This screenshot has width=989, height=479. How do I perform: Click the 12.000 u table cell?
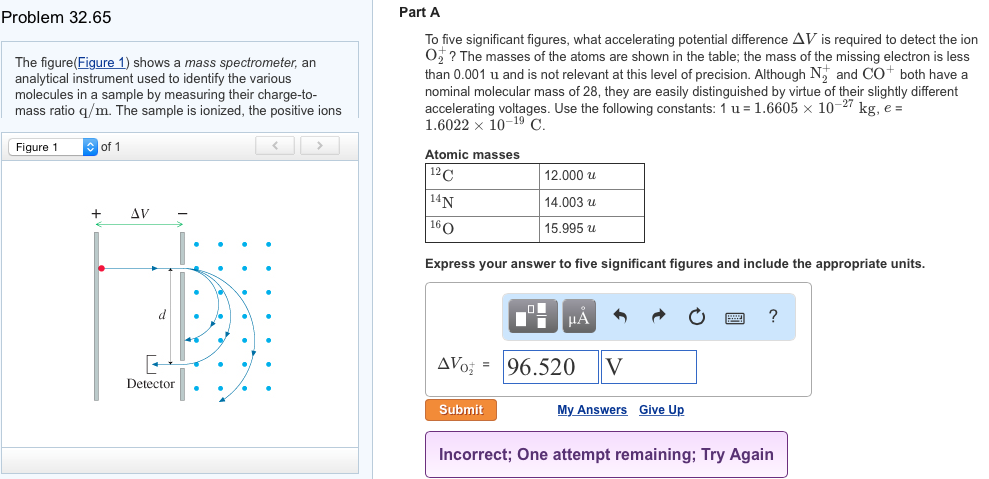[x=592, y=176]
